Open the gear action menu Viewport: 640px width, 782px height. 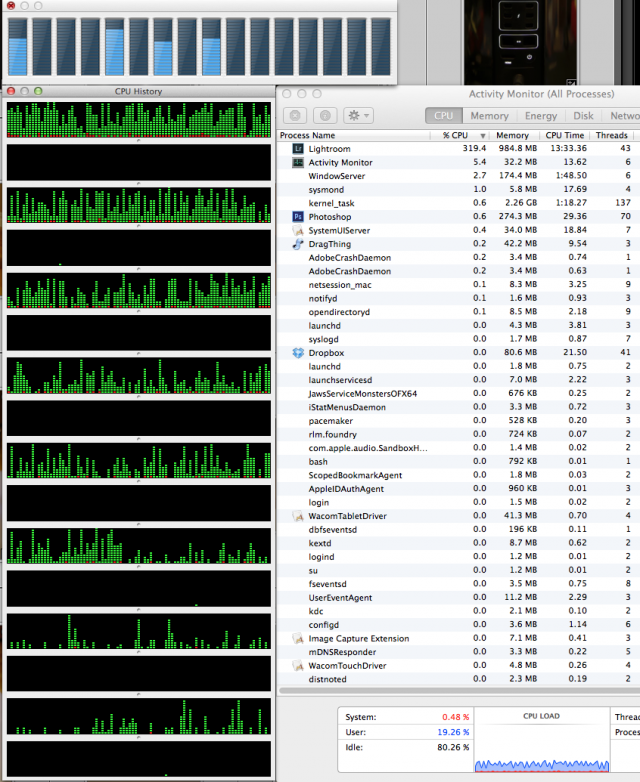[x=358, y=116]
